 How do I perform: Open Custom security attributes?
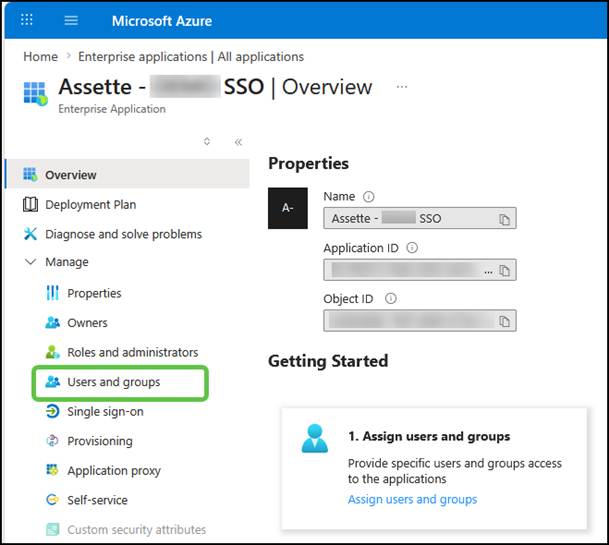pos(136,529)
